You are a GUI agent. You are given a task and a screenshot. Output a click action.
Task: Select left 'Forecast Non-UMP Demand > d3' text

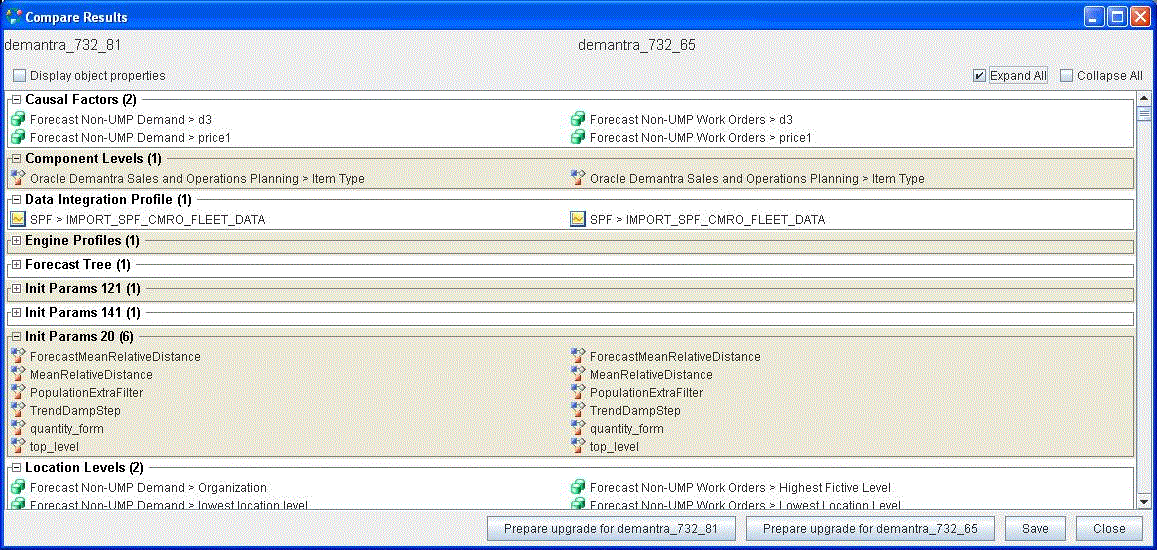click(x=121, y=119)
